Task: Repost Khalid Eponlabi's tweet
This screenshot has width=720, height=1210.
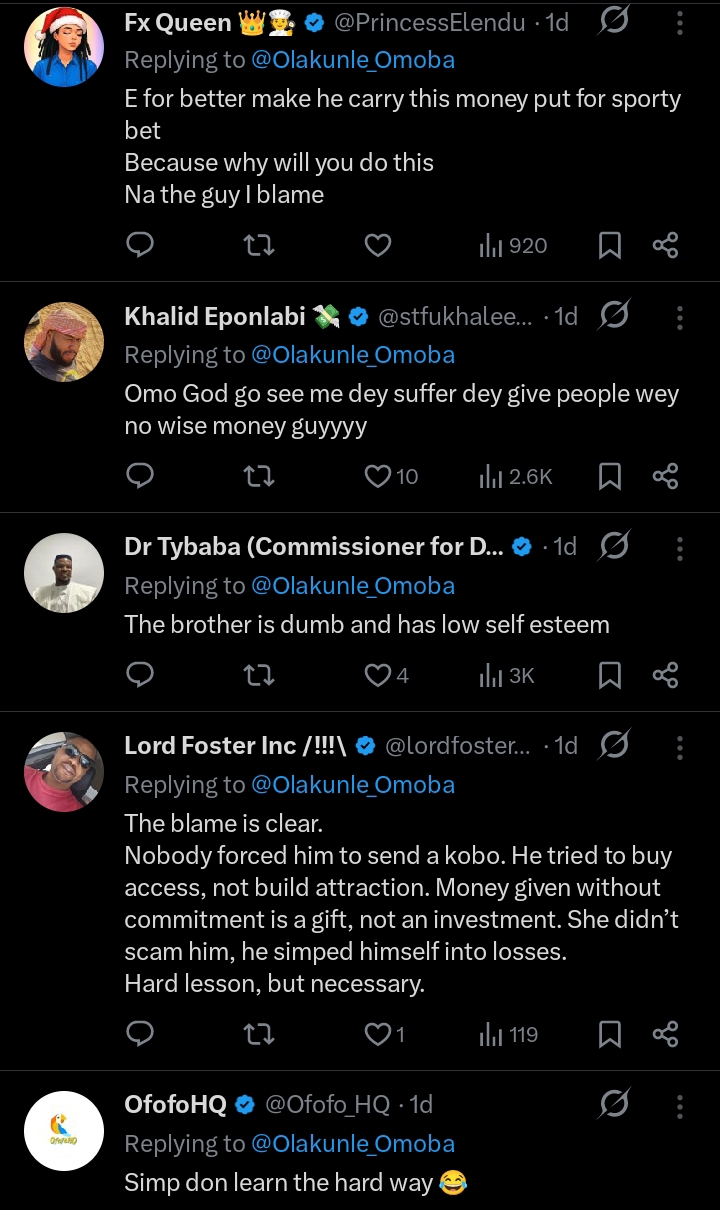Action: tap(260, 476)
